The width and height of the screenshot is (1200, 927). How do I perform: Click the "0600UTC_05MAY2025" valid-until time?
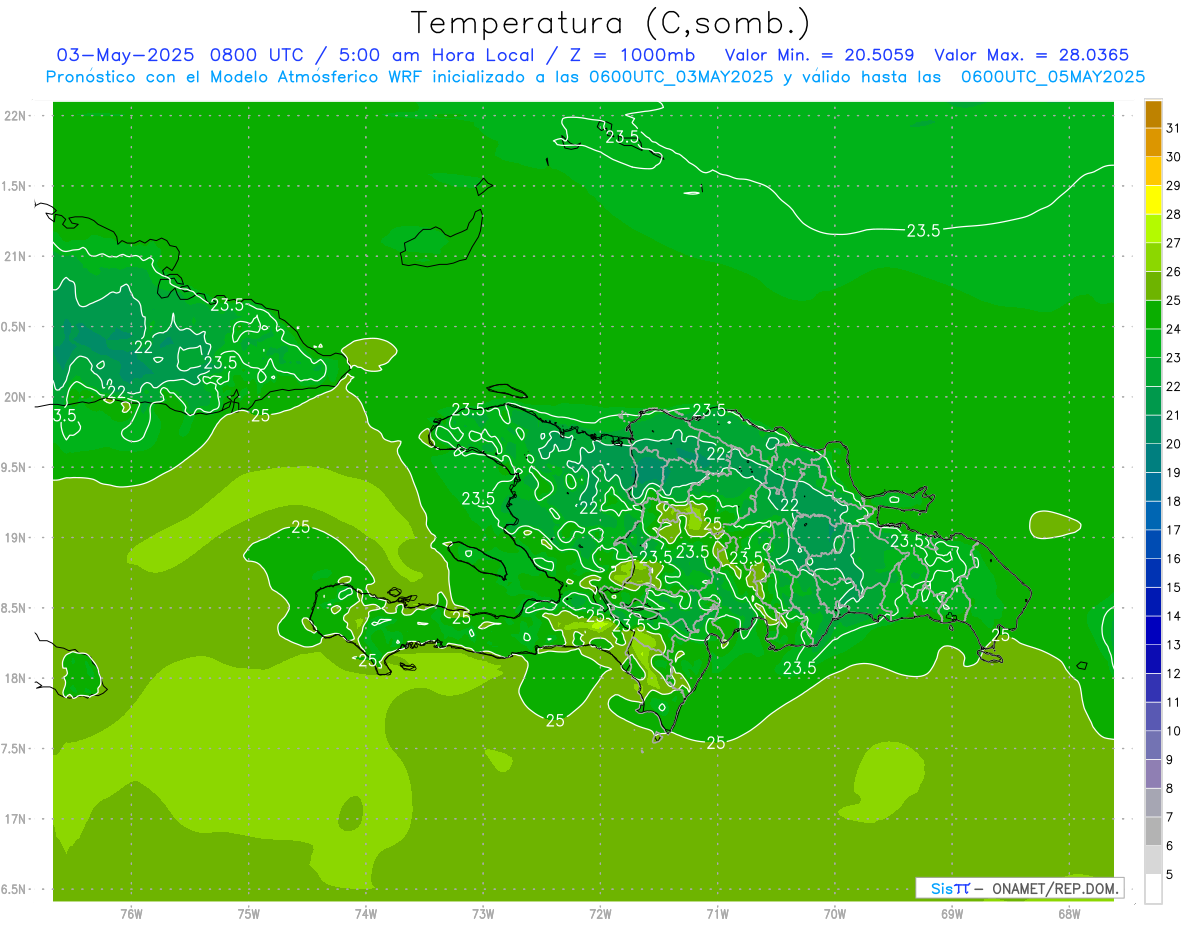[x=1053, y=76]
